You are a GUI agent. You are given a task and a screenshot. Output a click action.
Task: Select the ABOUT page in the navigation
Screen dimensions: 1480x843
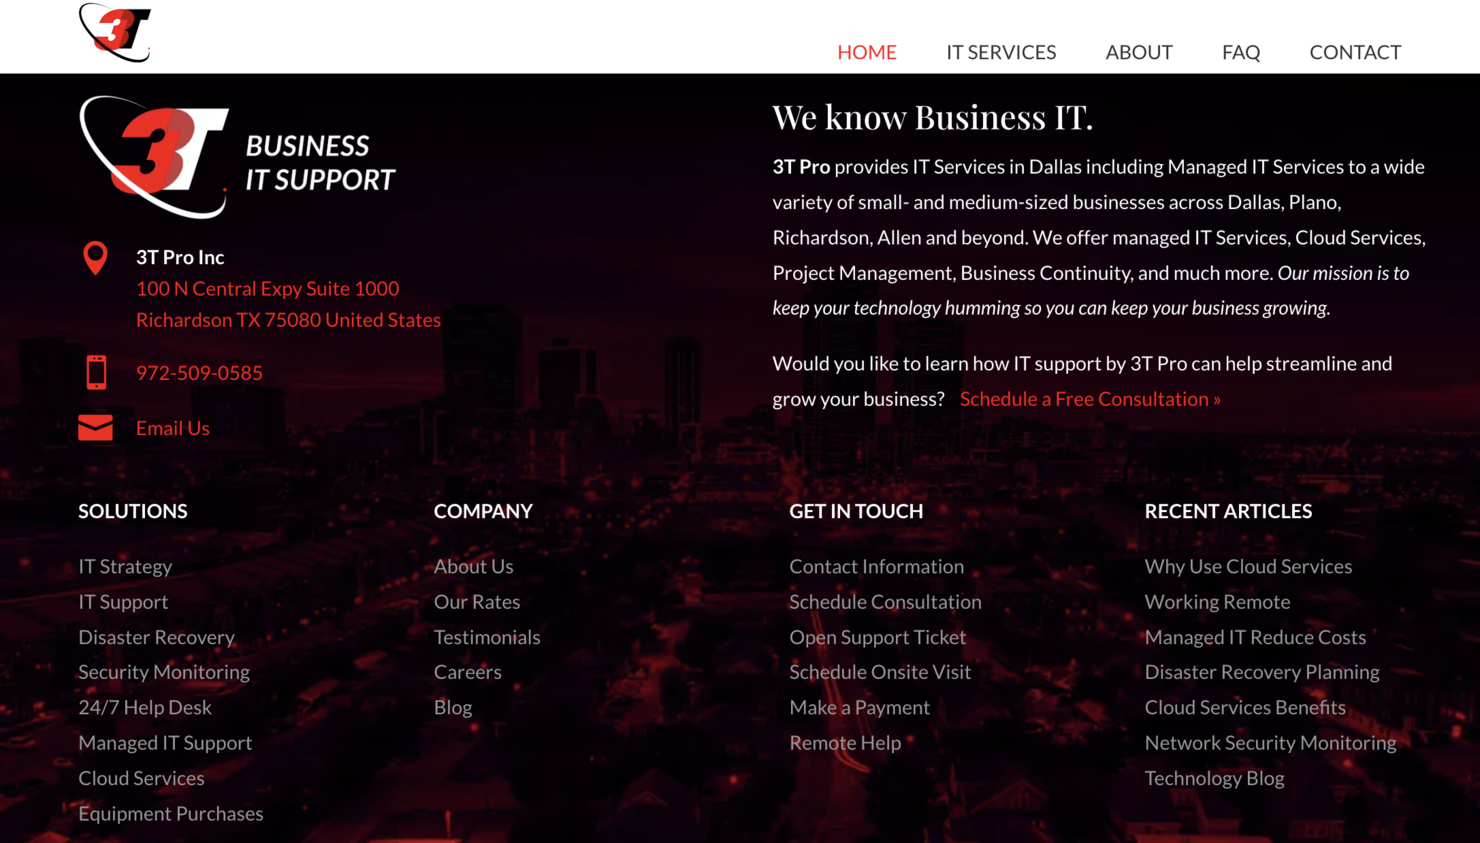[1138, 52]
